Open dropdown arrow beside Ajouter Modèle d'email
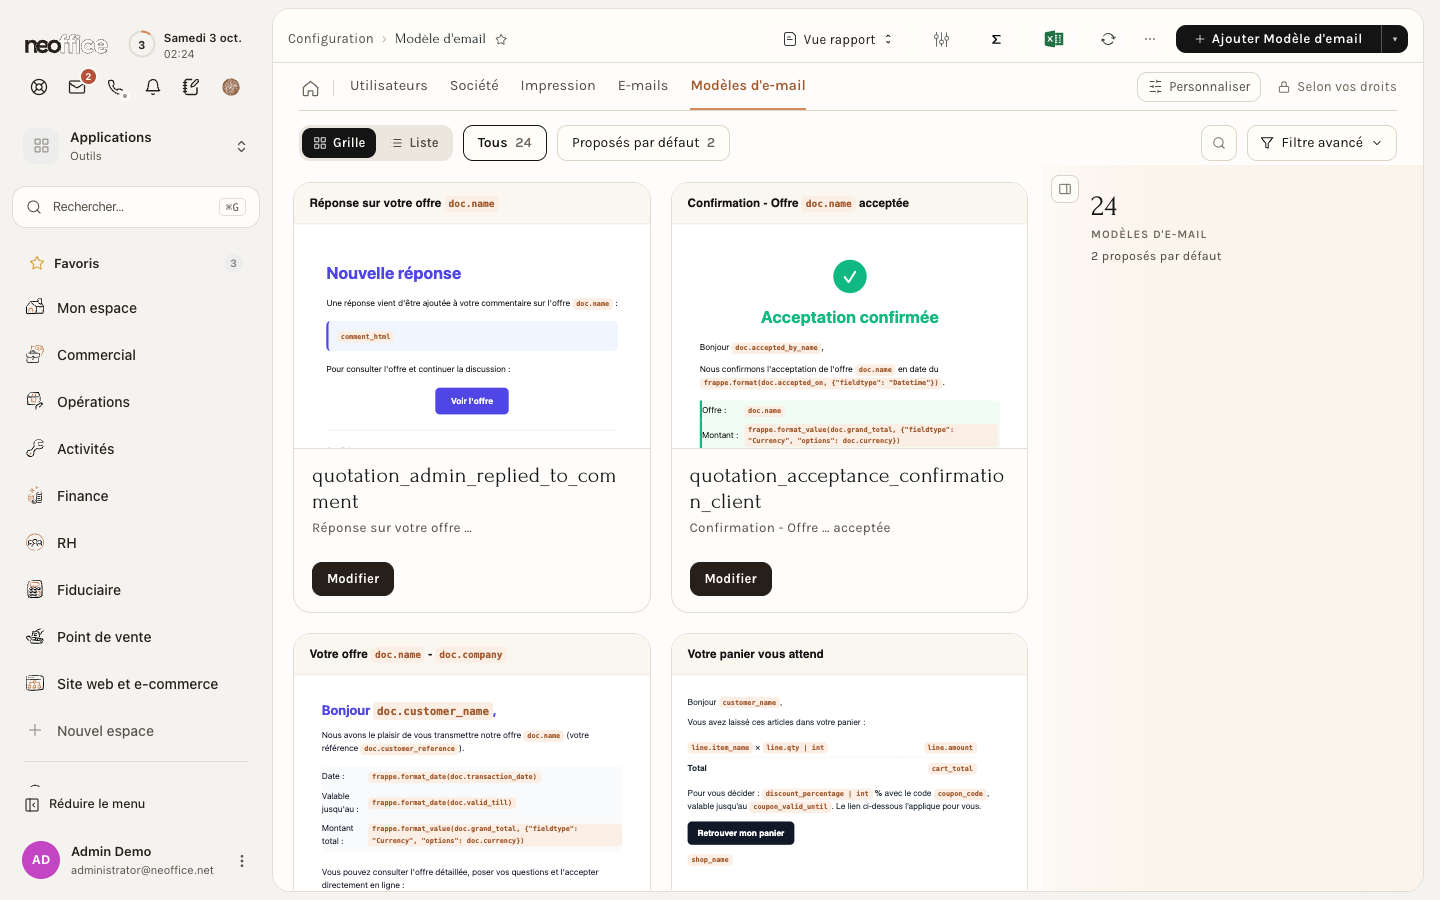 click(x=1394, y=39)
